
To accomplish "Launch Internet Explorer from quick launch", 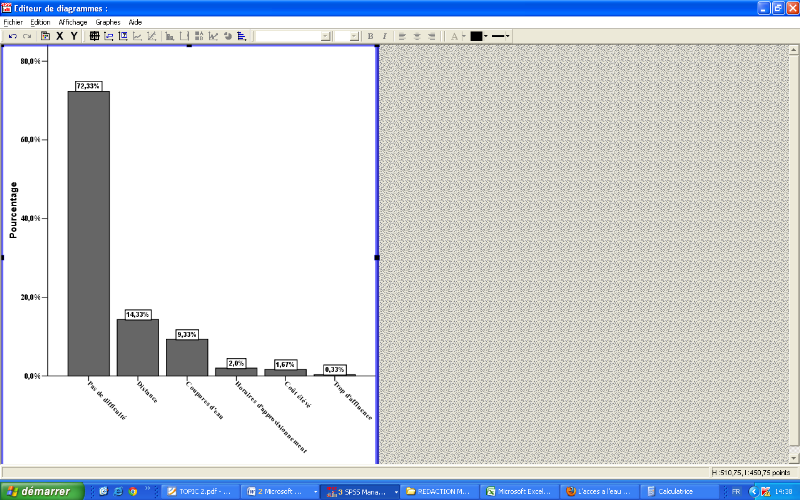I will pos(118,491).
